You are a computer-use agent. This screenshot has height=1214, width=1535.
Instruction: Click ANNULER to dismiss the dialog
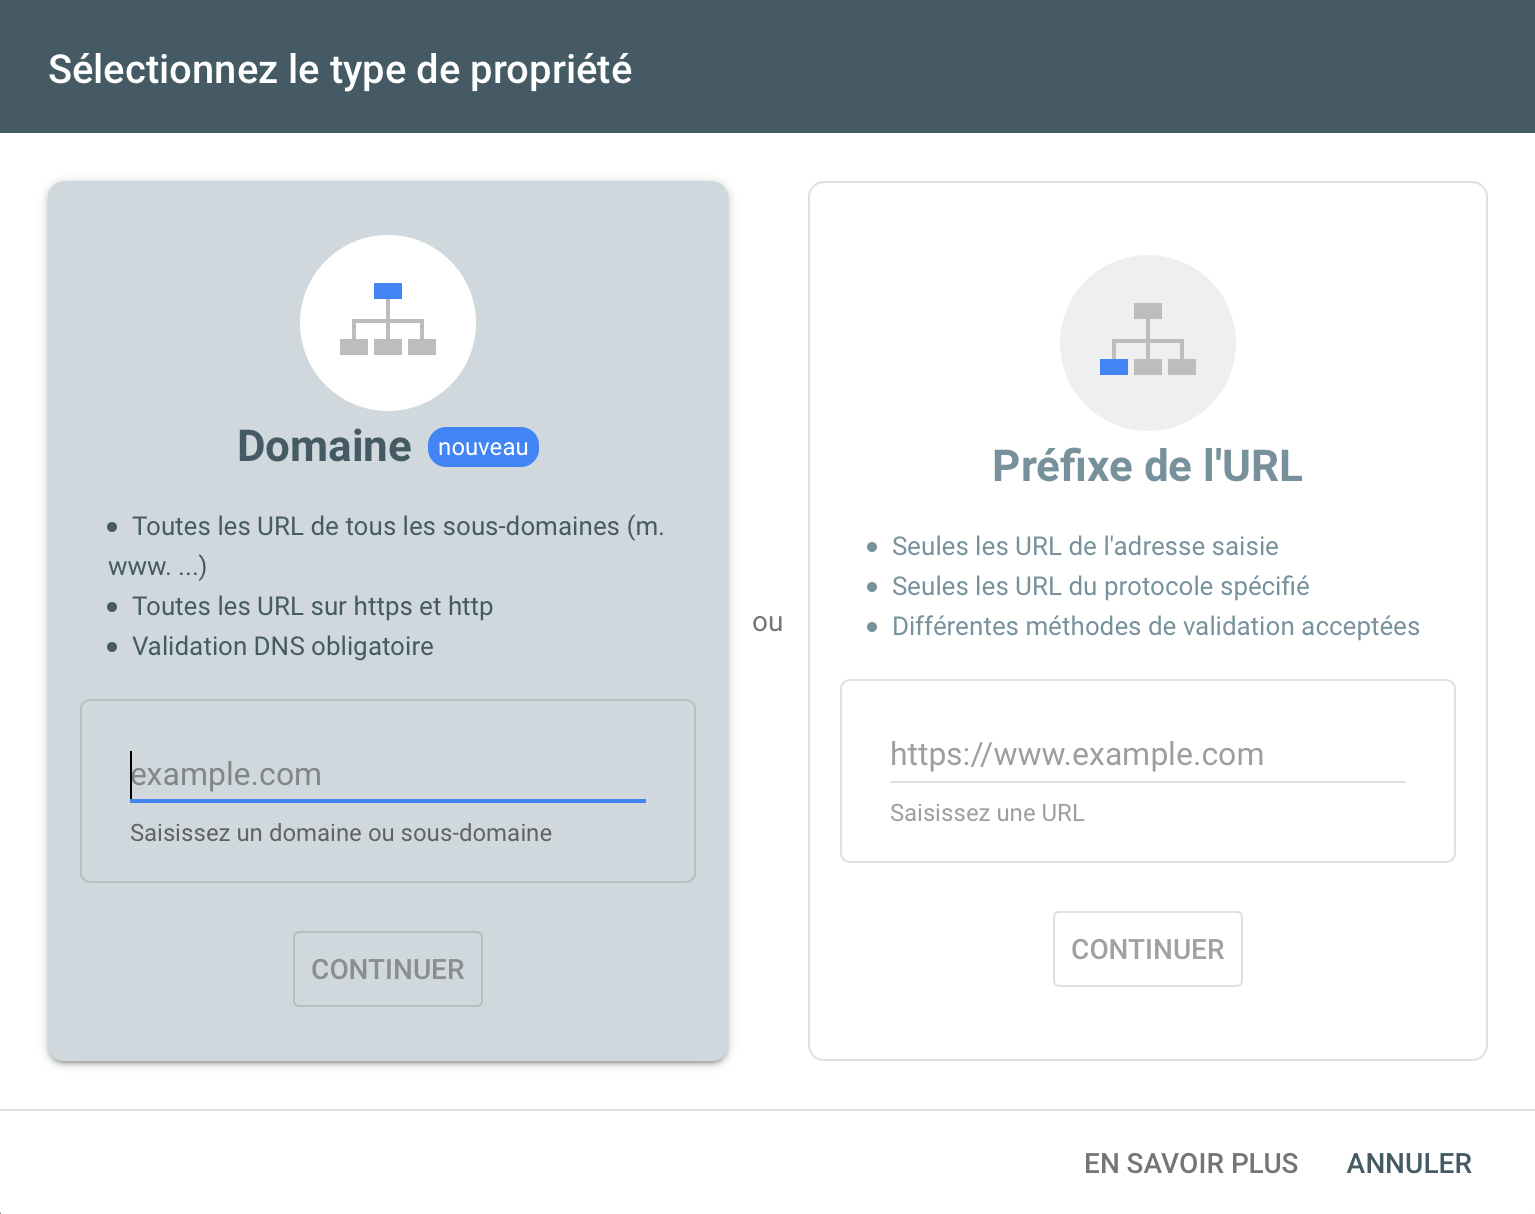[x=1409, y=1164]
